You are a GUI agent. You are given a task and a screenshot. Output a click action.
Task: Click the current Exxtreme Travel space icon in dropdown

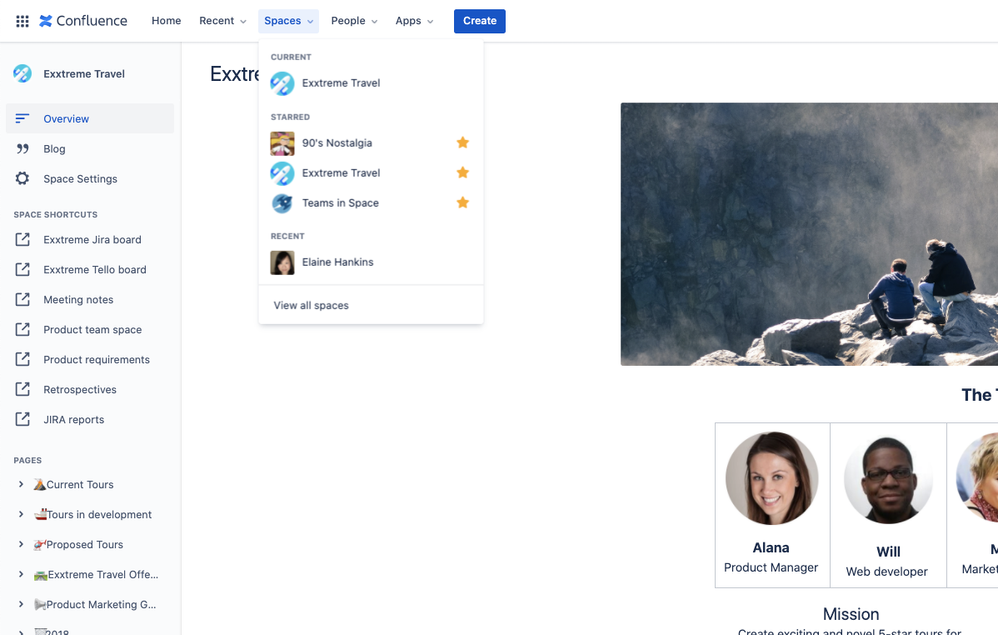click(282, 83)
